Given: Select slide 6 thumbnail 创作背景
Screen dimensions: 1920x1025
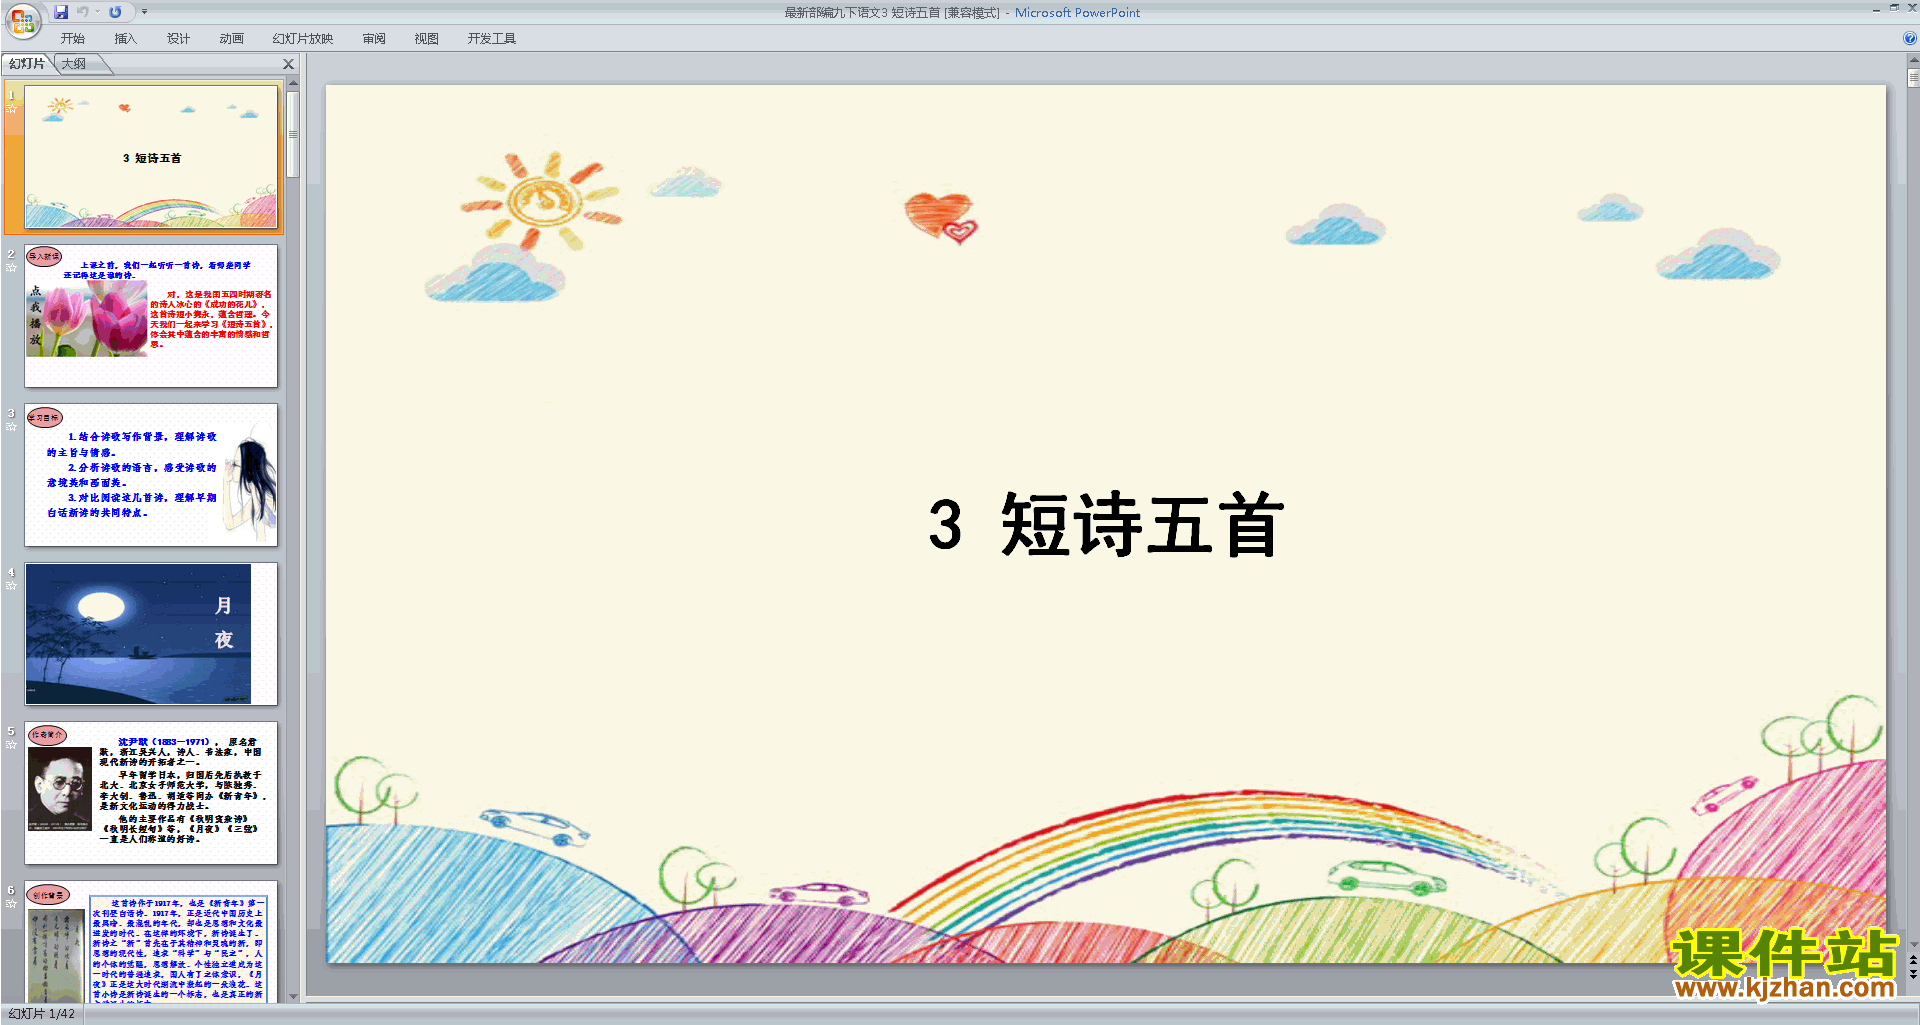Looking at the screenshot, I should click(151, 942).
